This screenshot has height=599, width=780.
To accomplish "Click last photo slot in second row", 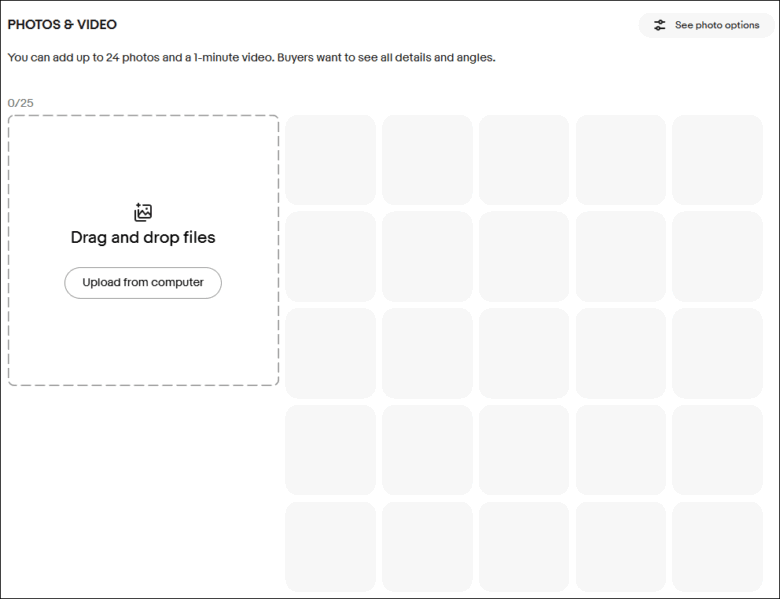I will point(717,256).
